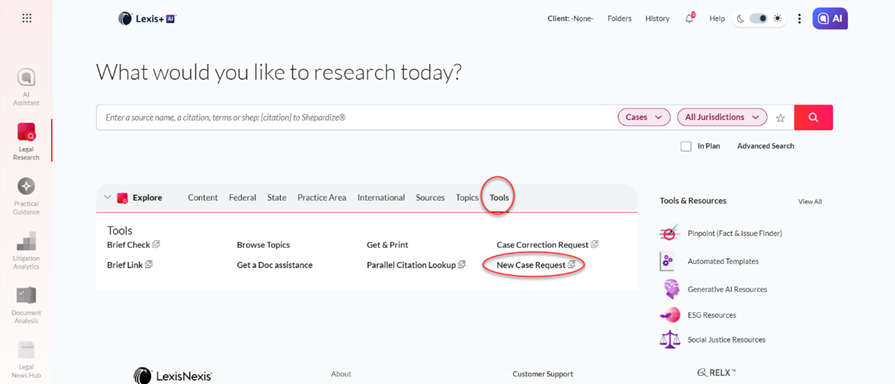Toggle the dark/light theme switch

(759, 19)
